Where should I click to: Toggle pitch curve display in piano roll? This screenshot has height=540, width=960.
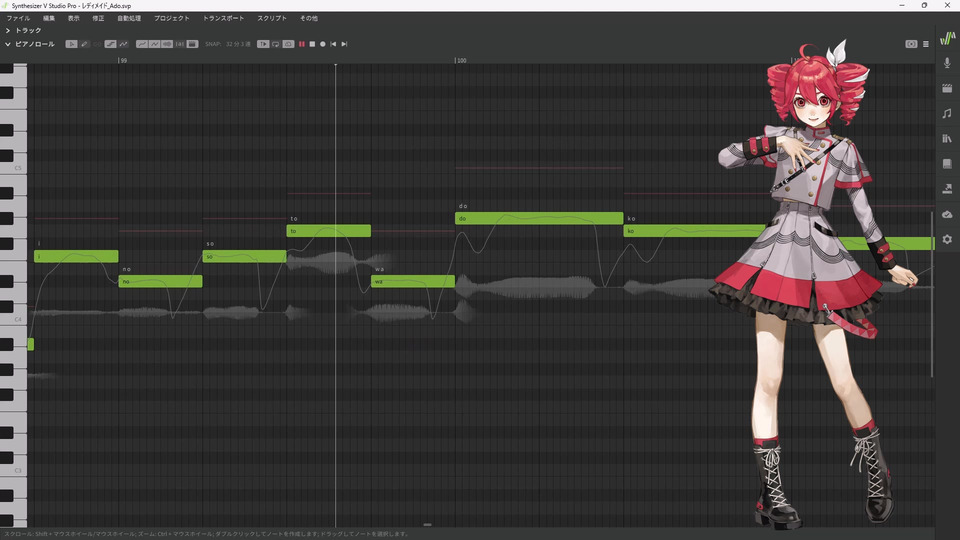pos(142,44)
